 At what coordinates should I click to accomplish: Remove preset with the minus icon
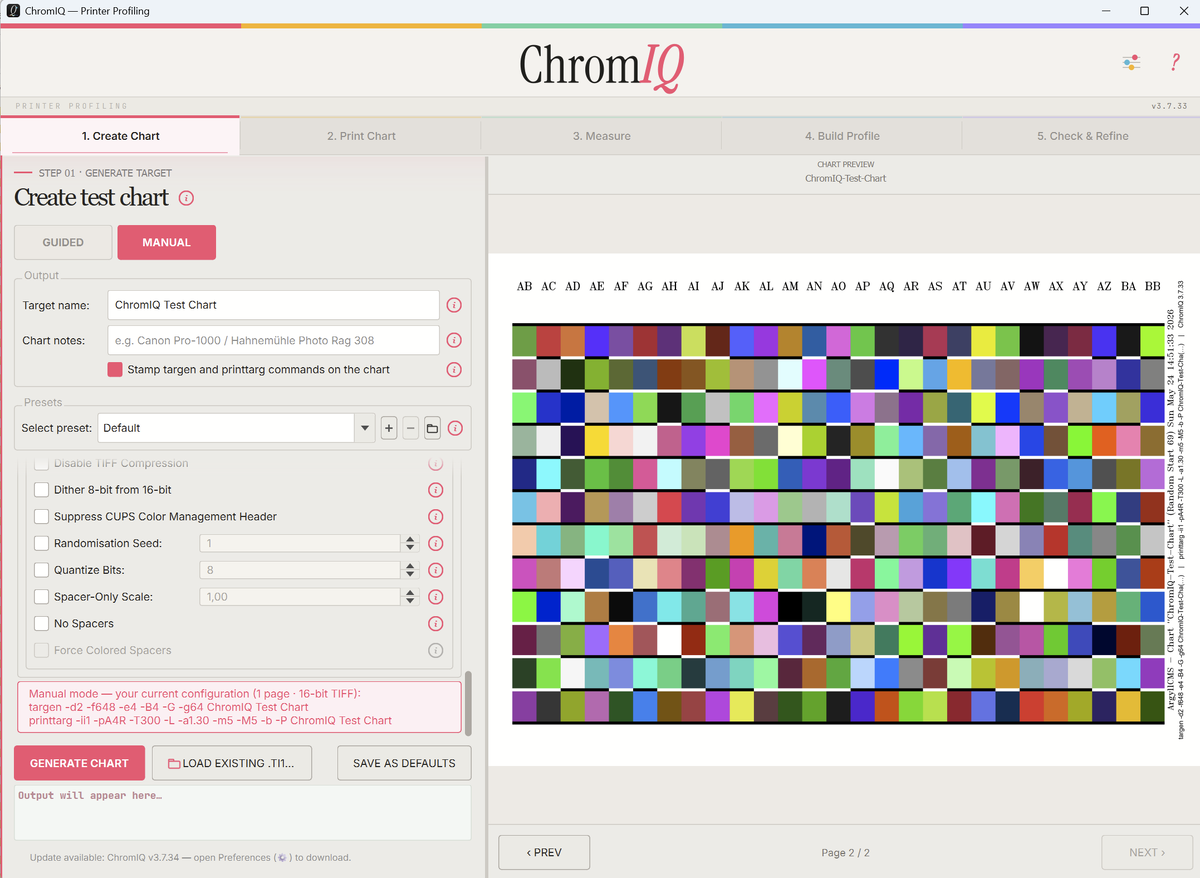pyautogui.click(x=411, y=428)
